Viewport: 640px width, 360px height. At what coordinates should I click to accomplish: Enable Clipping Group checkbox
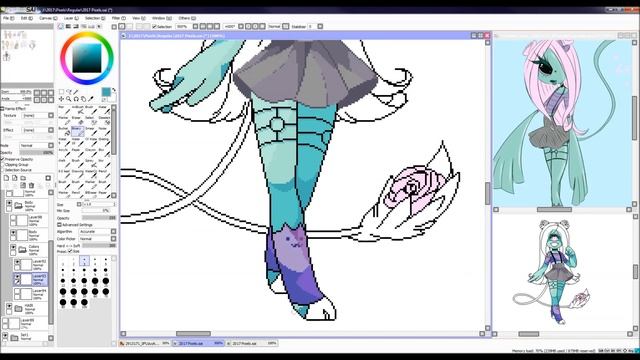[x=2, y=164]
